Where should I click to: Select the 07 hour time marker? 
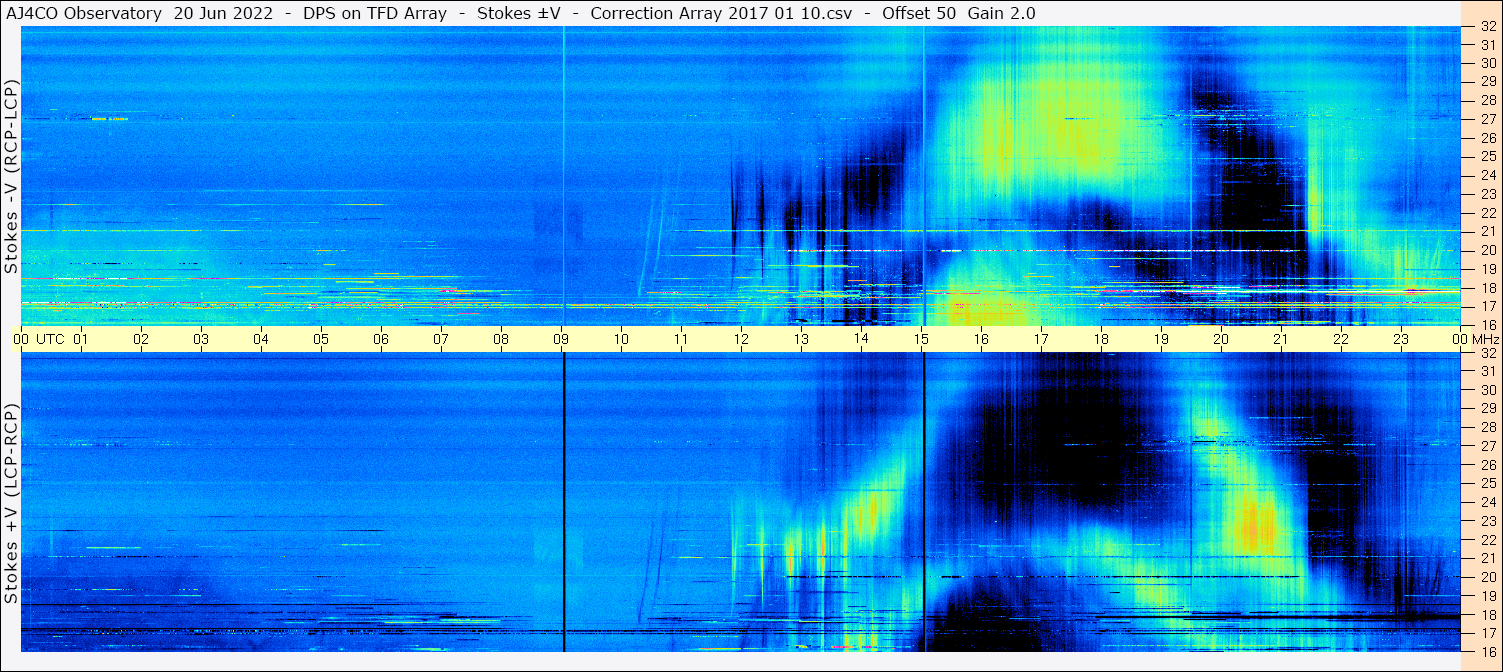(x=441, y=339)
